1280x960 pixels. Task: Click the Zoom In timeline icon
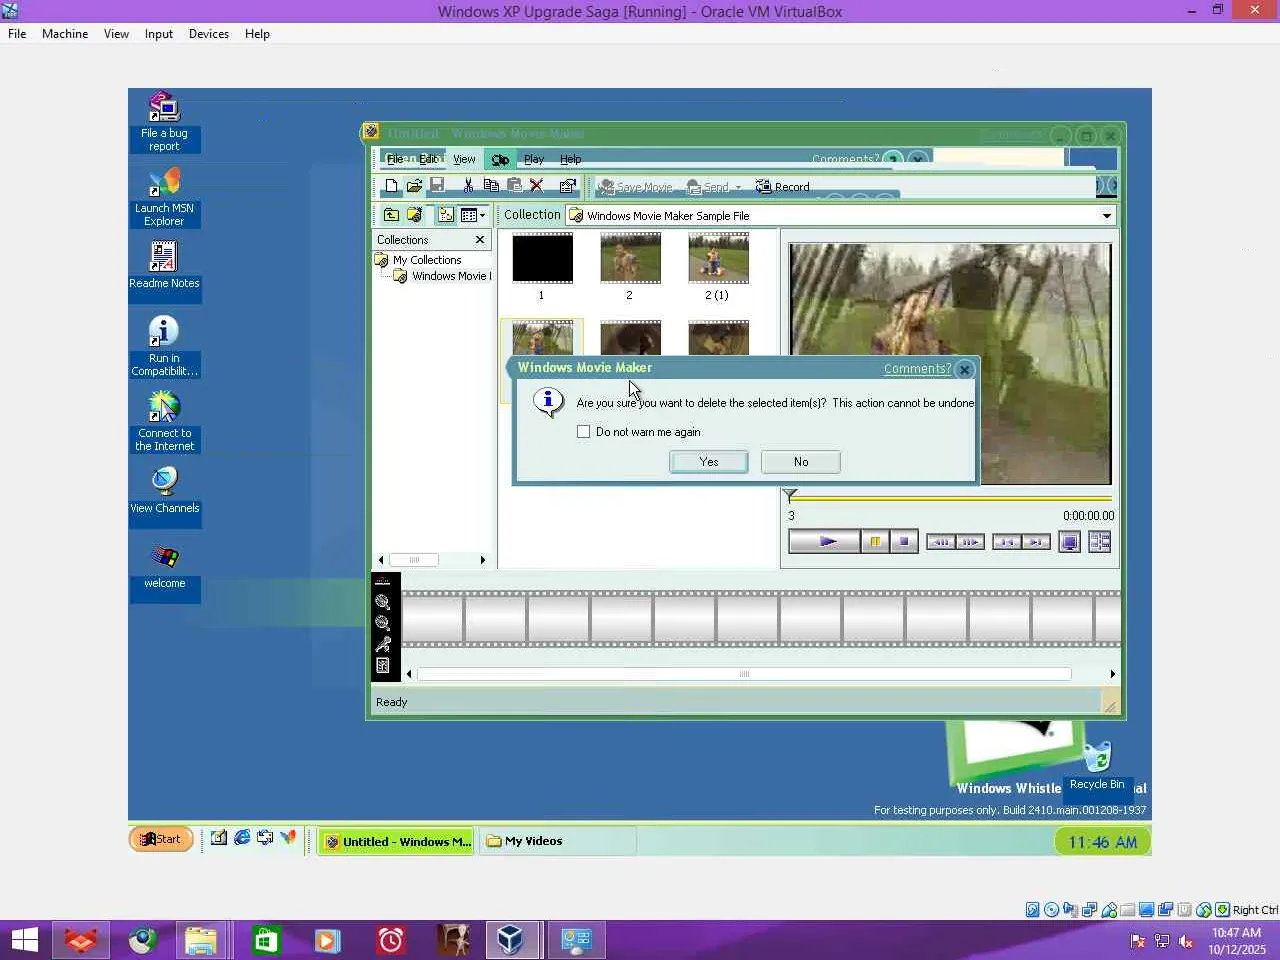pos(382,602)
